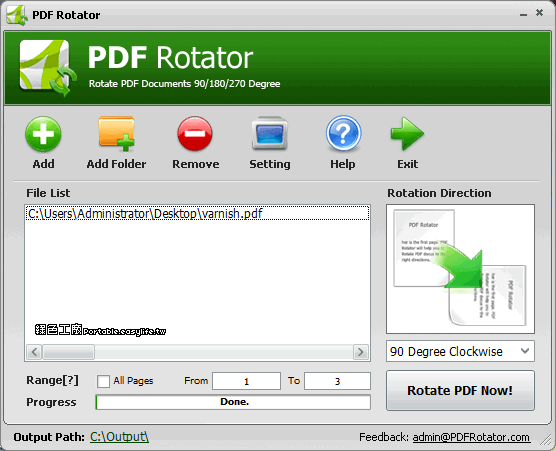Click the From page input field
Viewport: 556px width, 451px height.
pyautogui.click(x=246, y=381)
